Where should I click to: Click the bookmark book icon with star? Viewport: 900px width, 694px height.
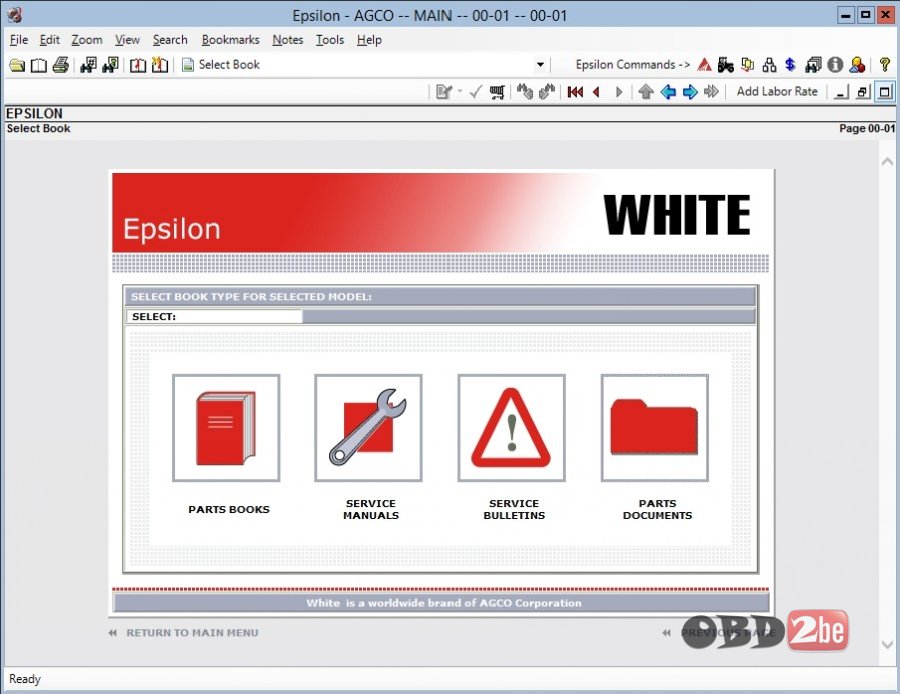160,65
